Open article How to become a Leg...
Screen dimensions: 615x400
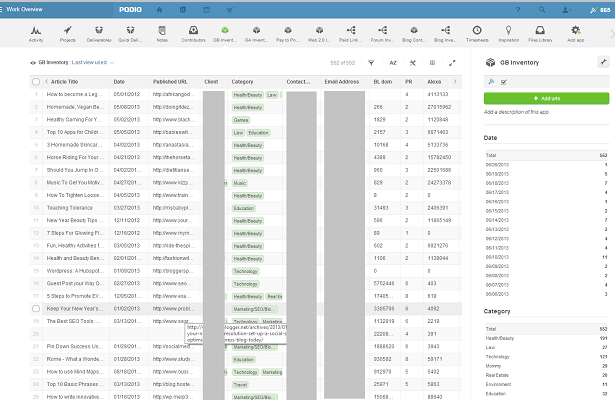[x=72, y=93]
